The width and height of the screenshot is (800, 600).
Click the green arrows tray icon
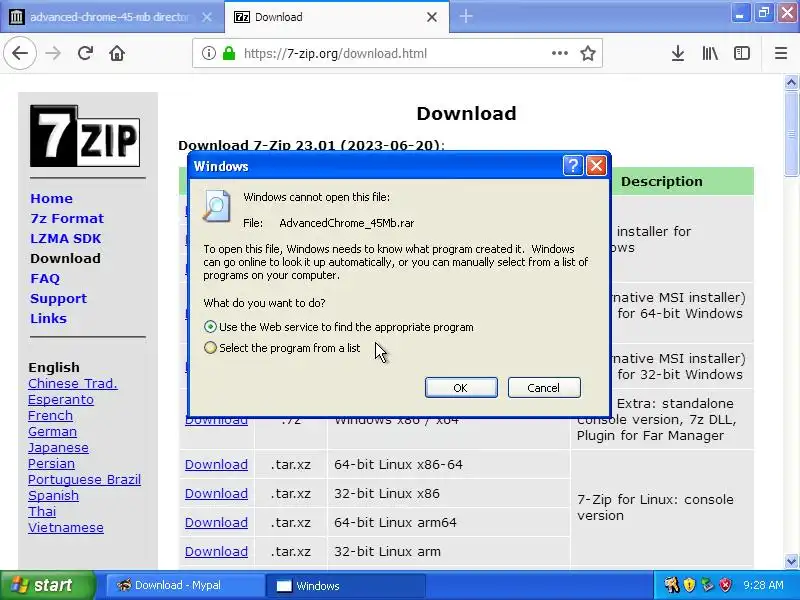pyautogui.click(x=707, y=585)
